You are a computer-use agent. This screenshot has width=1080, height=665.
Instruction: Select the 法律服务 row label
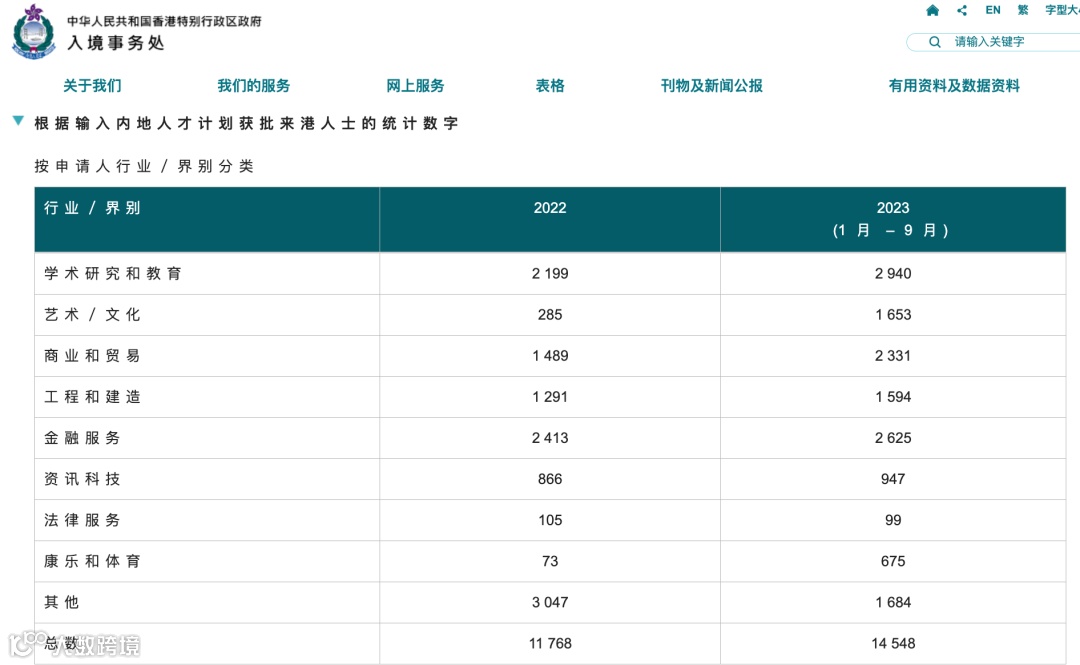82,520
